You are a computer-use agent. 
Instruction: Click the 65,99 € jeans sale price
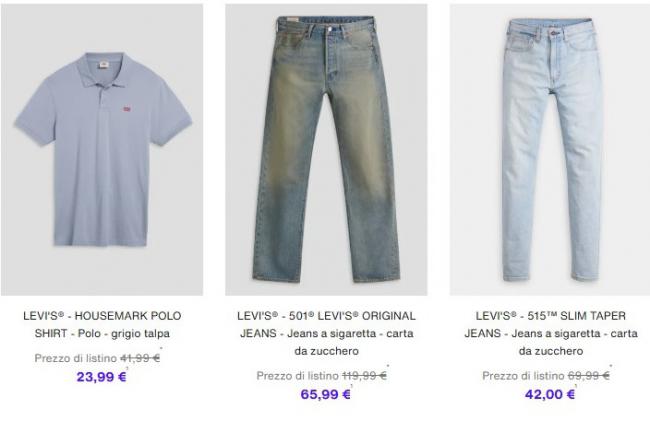tap(326, 394)
